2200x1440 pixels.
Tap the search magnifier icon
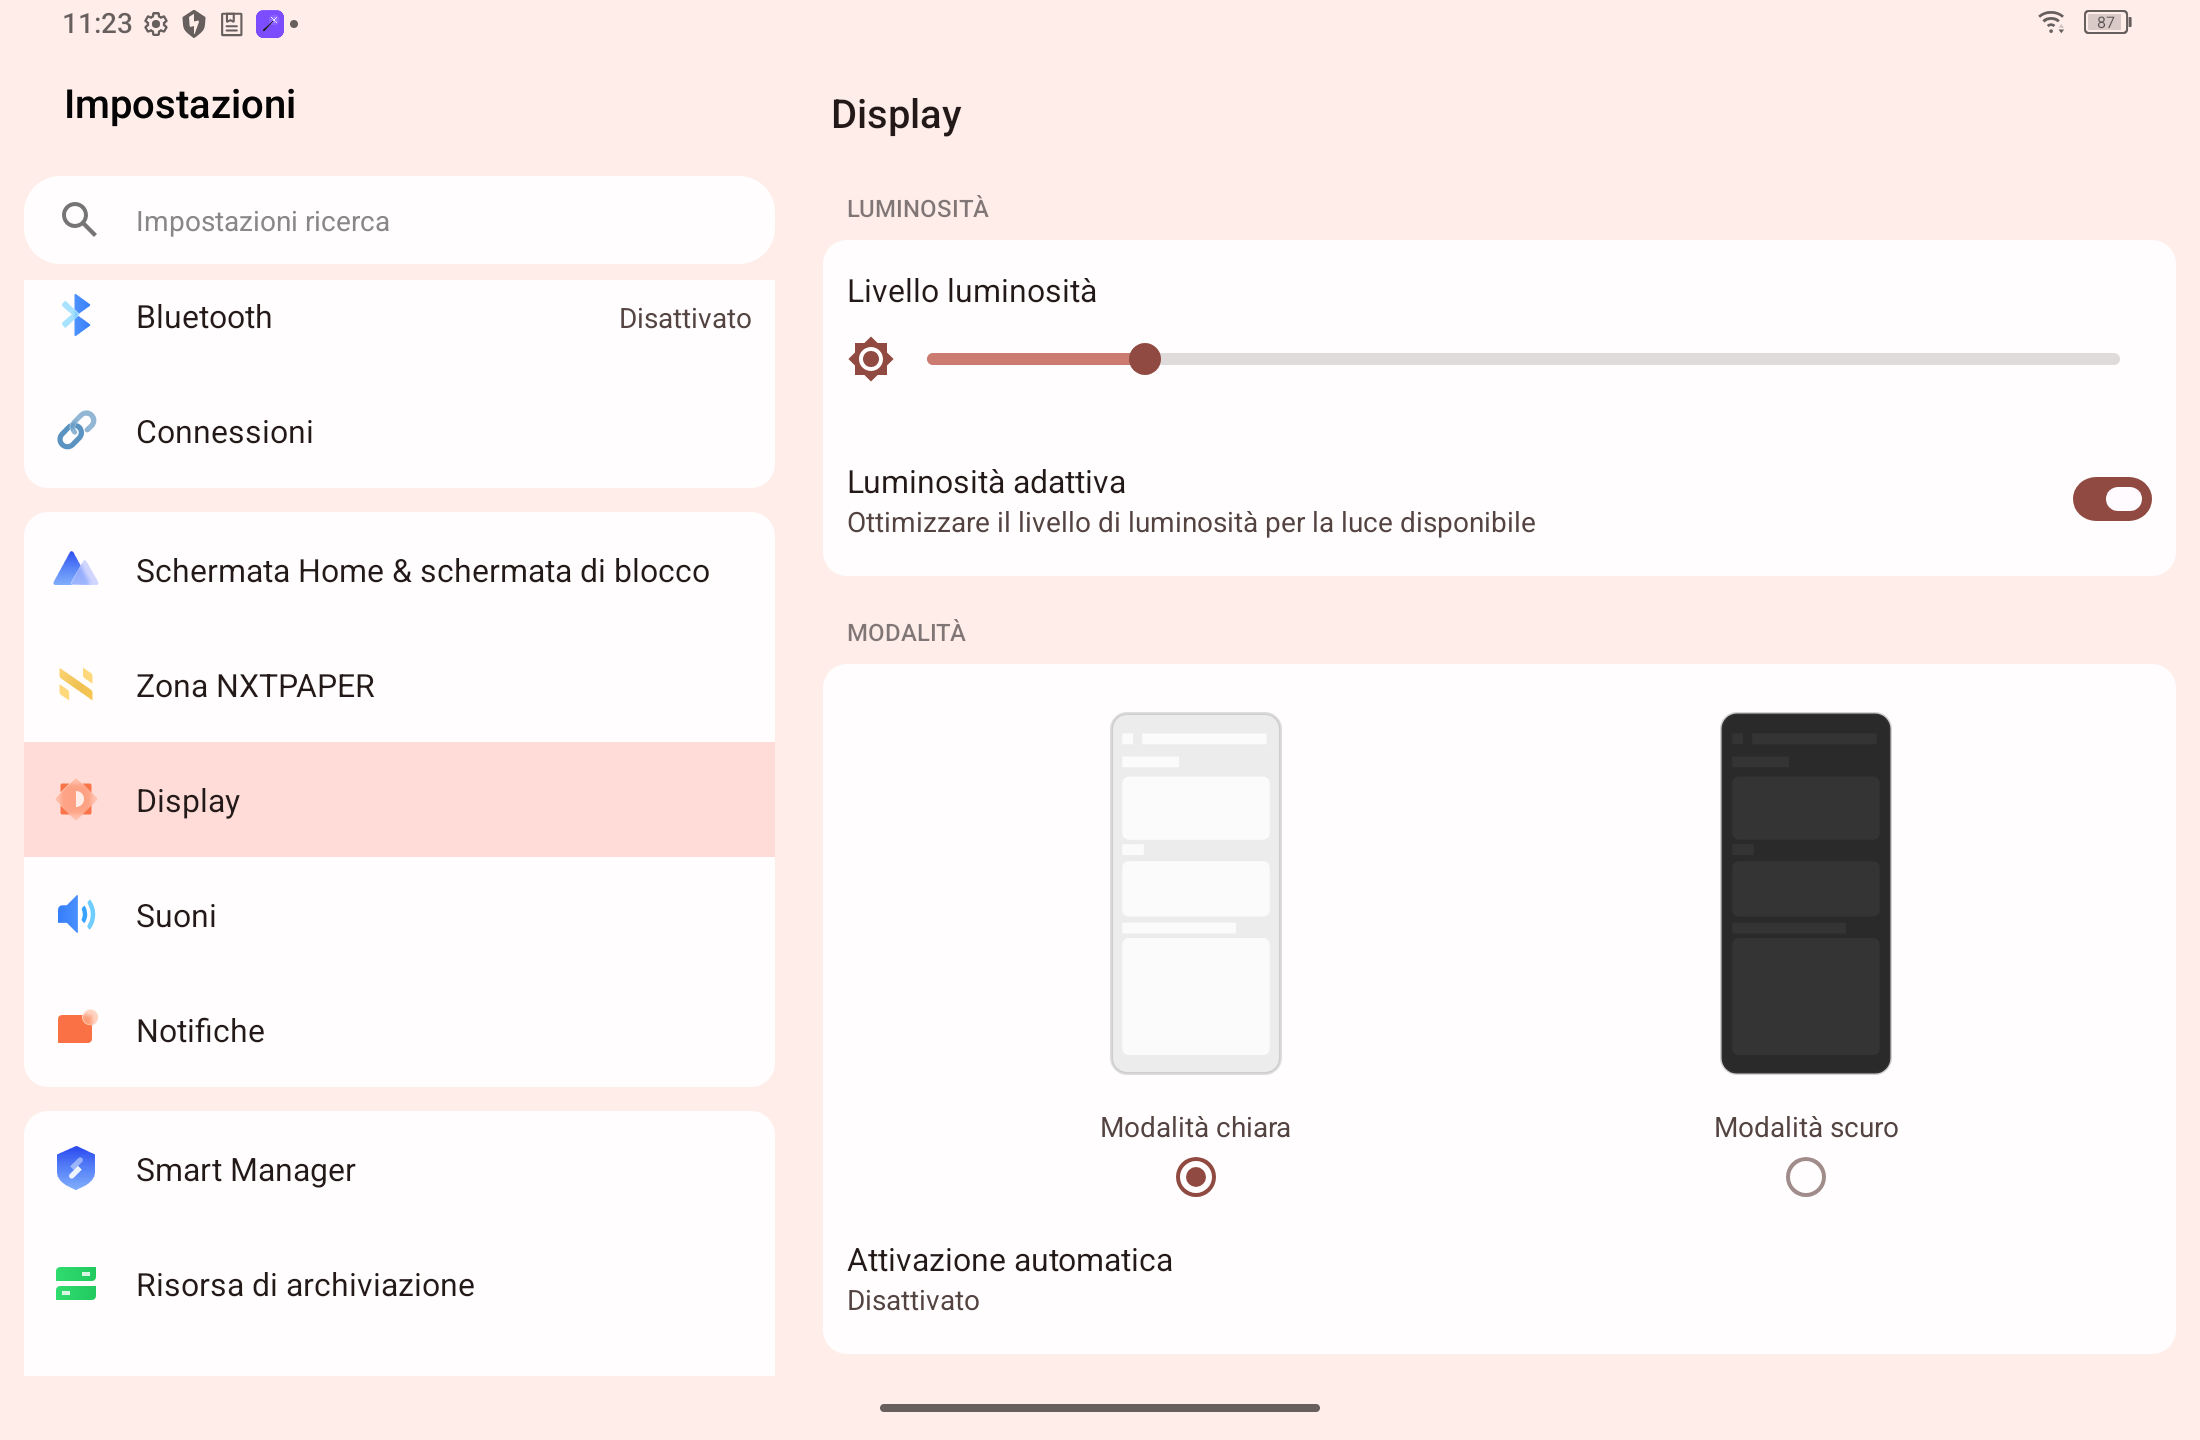coord(79,220)
